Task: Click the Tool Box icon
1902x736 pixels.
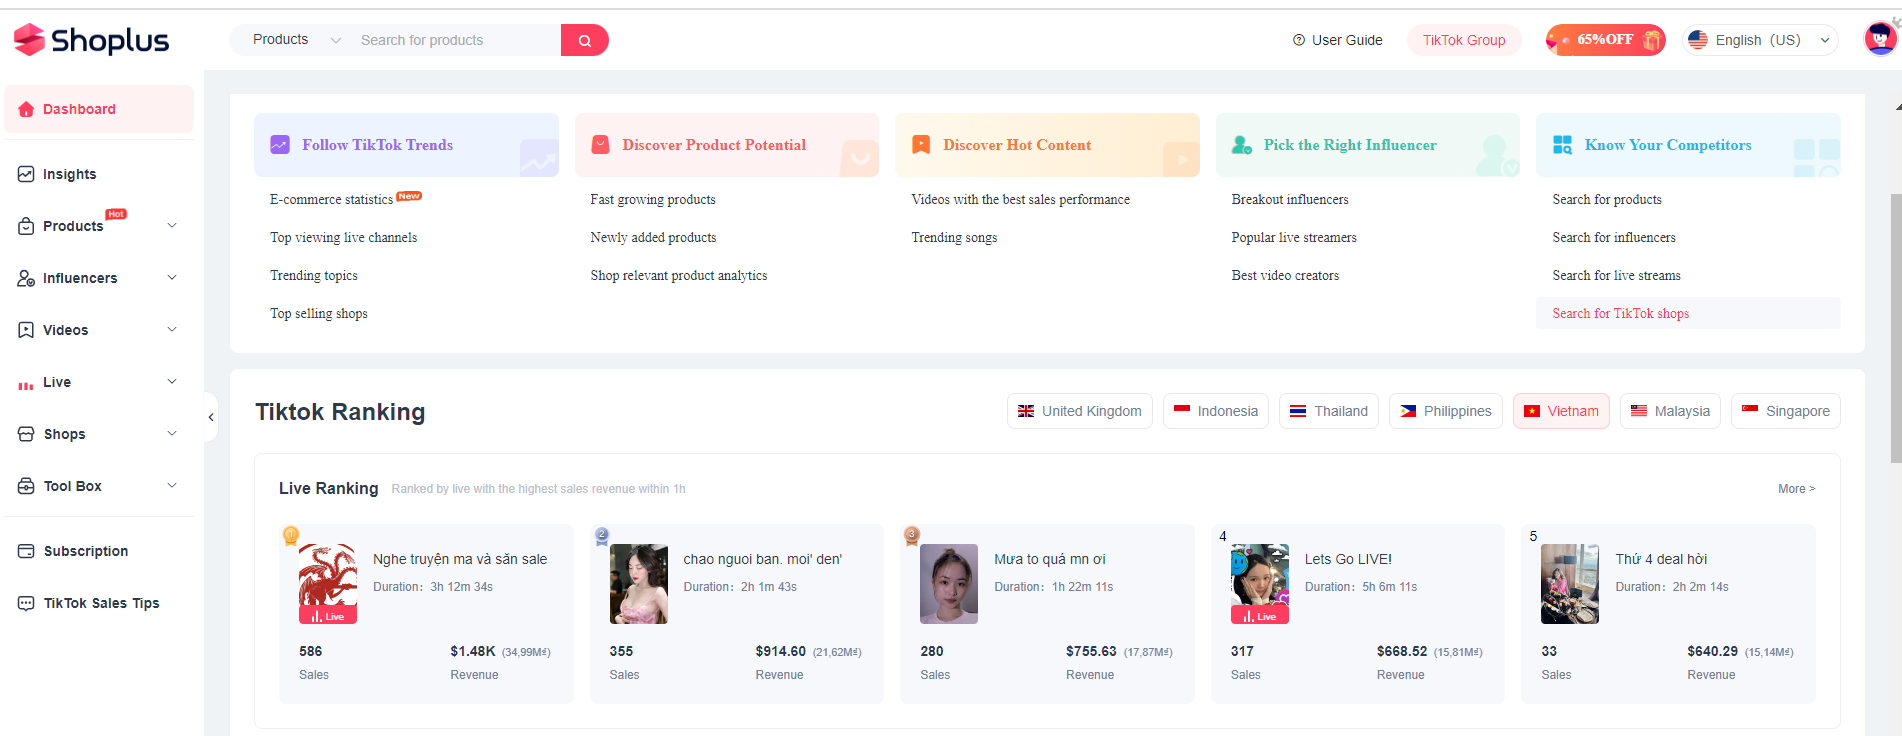Action: pyautogui.click(x=26, y=486)
